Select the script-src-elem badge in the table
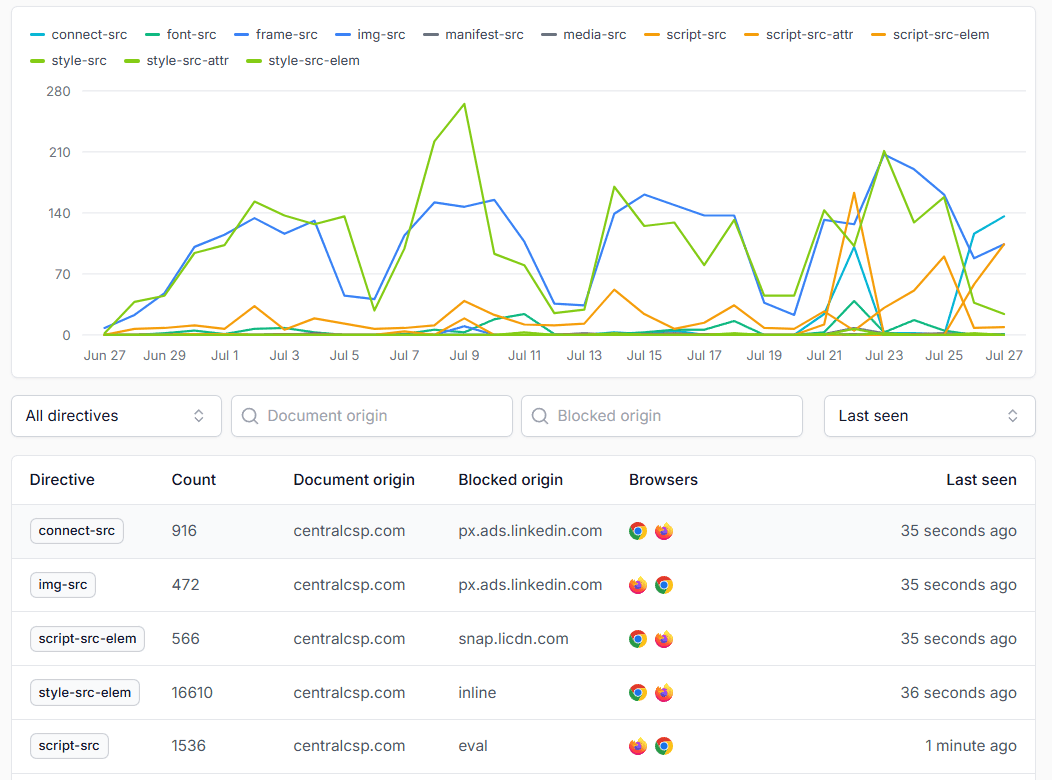The height and width of the screenshot is (780, 1052). (x=87, y=639)
